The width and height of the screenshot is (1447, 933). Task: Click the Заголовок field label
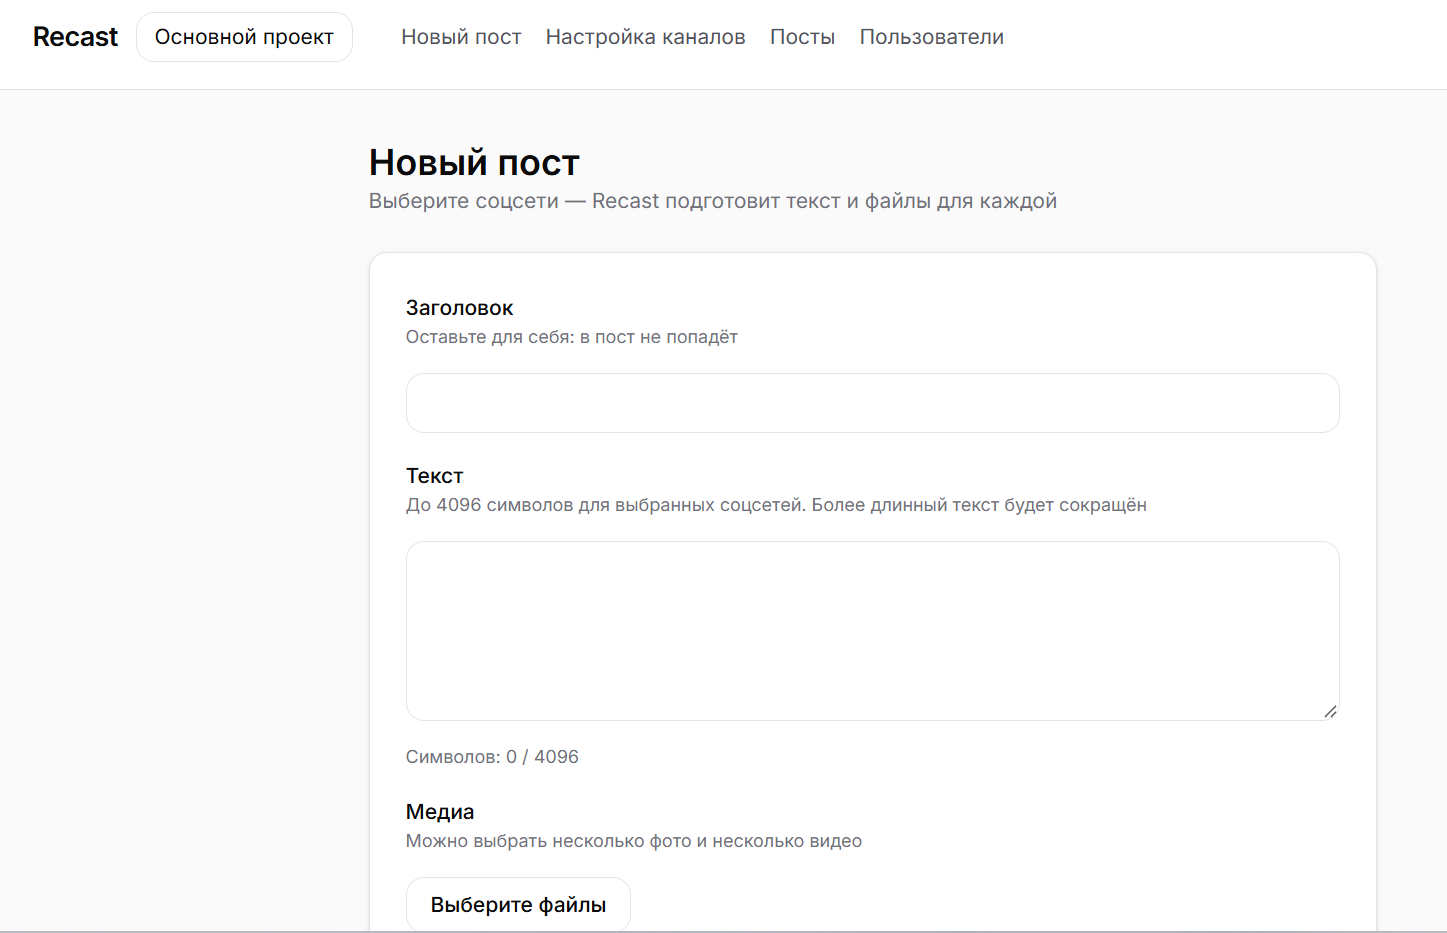pyautogui.click(x=459, y=308)
